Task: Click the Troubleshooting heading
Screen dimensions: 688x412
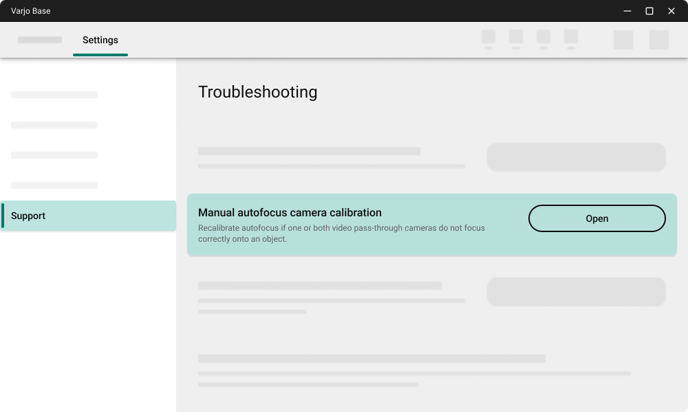Action: (x=258, y=92)
